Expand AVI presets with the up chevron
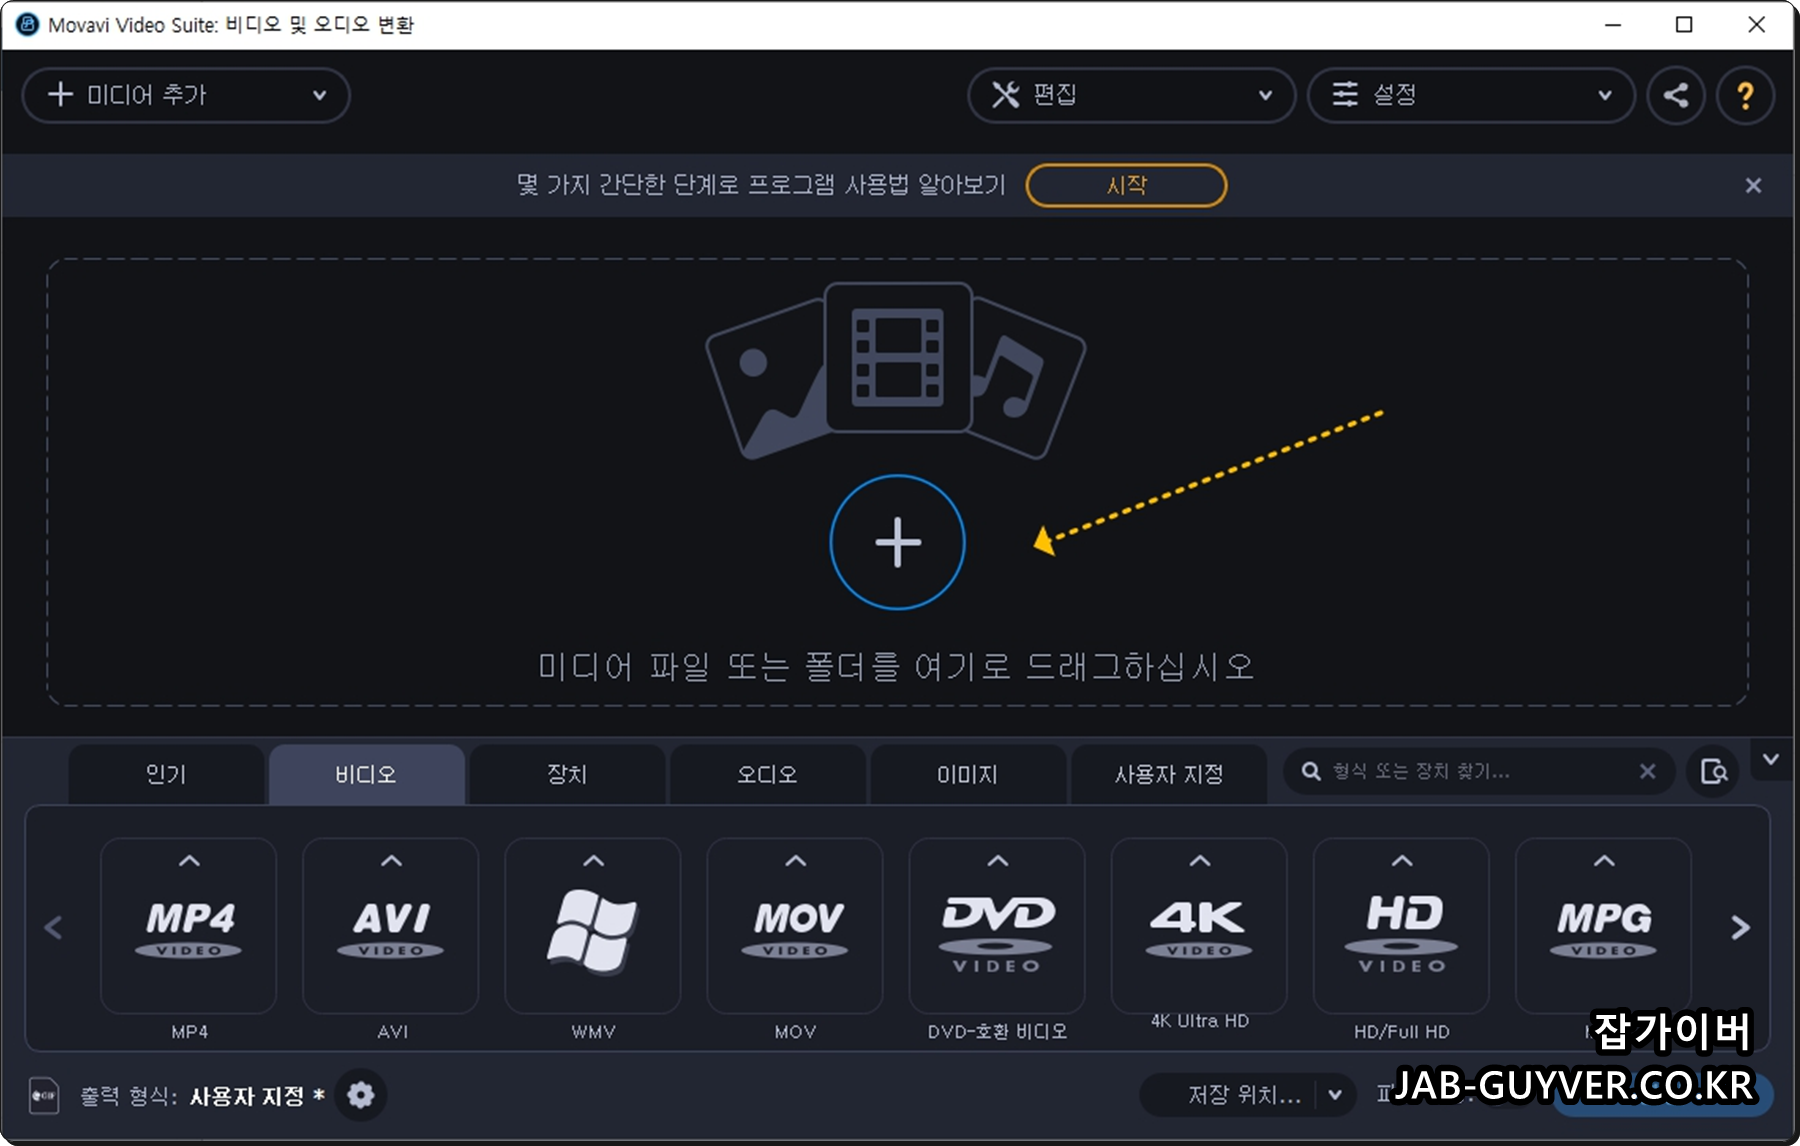 point(391,861)
